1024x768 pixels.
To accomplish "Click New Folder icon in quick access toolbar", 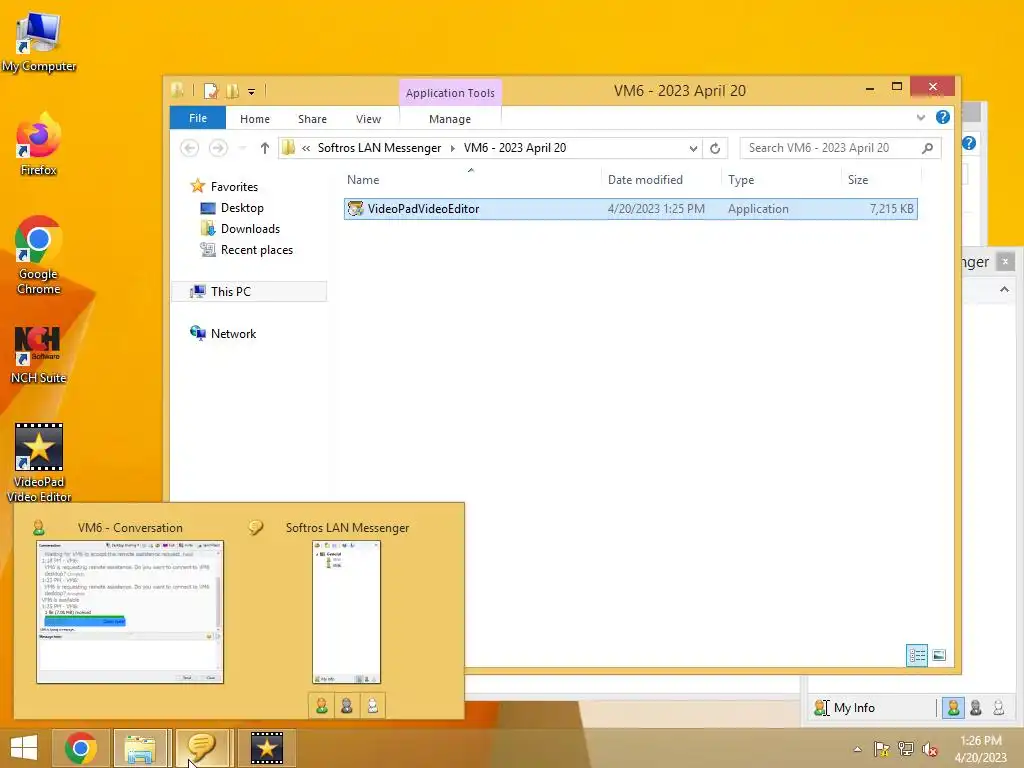I will 232,91.
